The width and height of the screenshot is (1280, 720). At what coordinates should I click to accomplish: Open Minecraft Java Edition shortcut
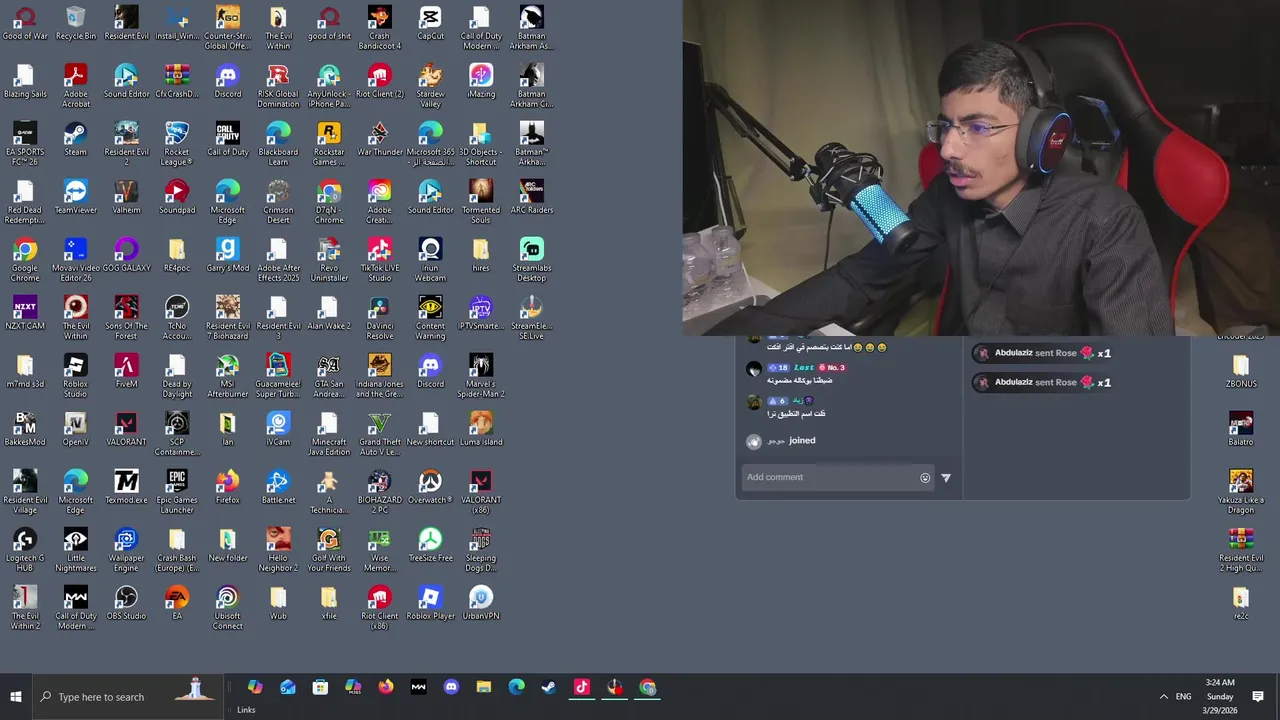pyautogui.click(x=329, y=434)
